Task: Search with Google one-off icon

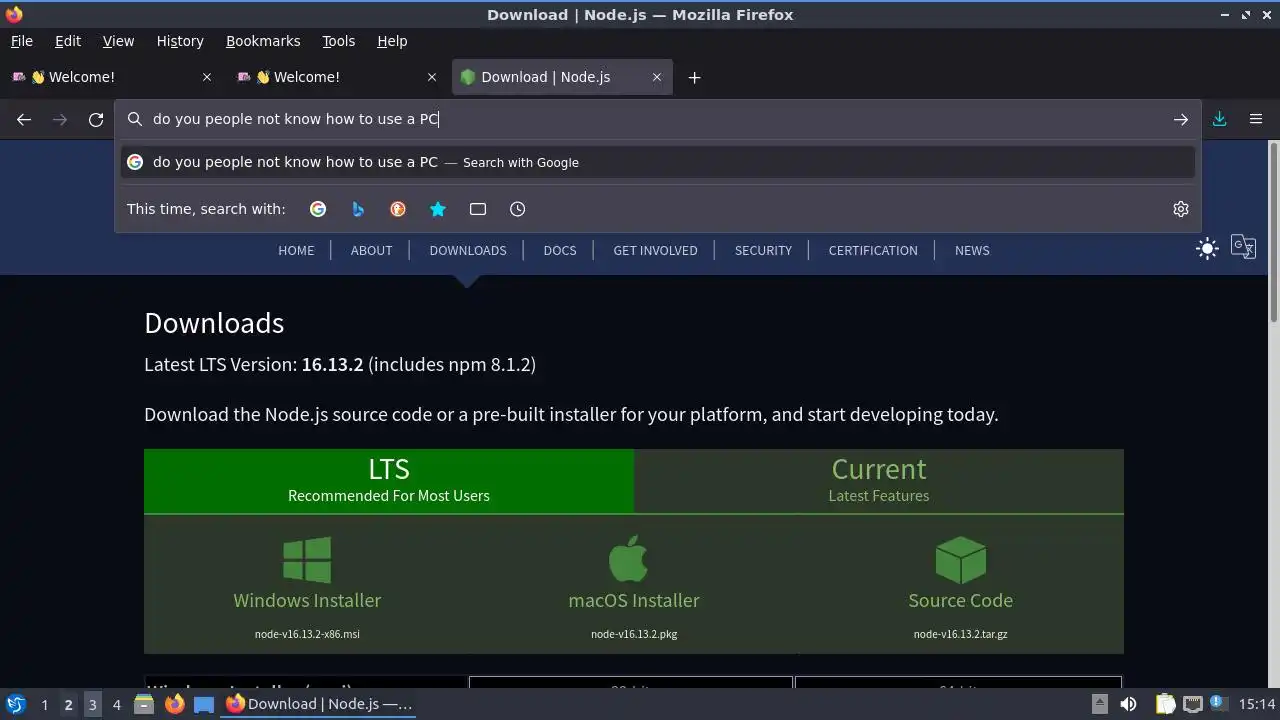Action: click(318, 209)
